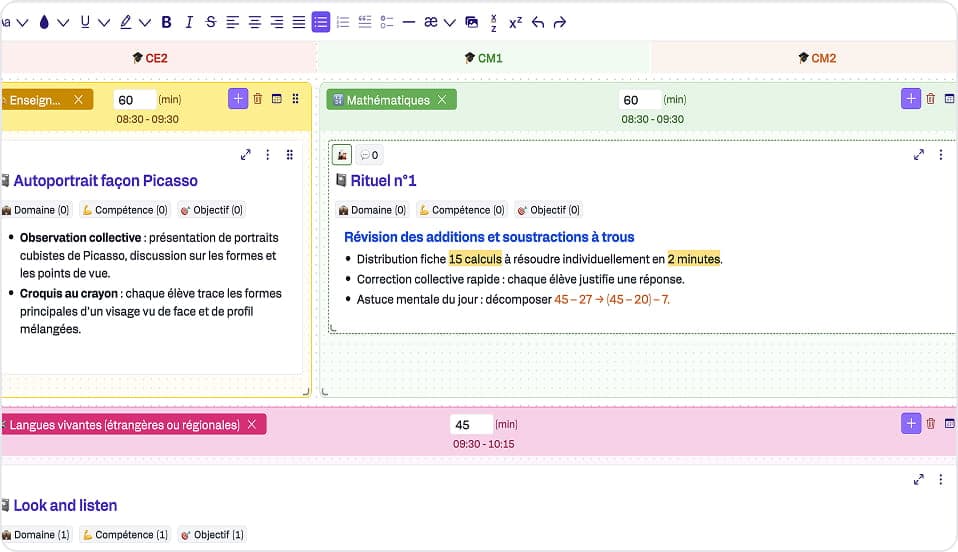The height and width of the screenshot is (552, 958).
Task: Apply strikethrough formatting
Action: [210, 22]
